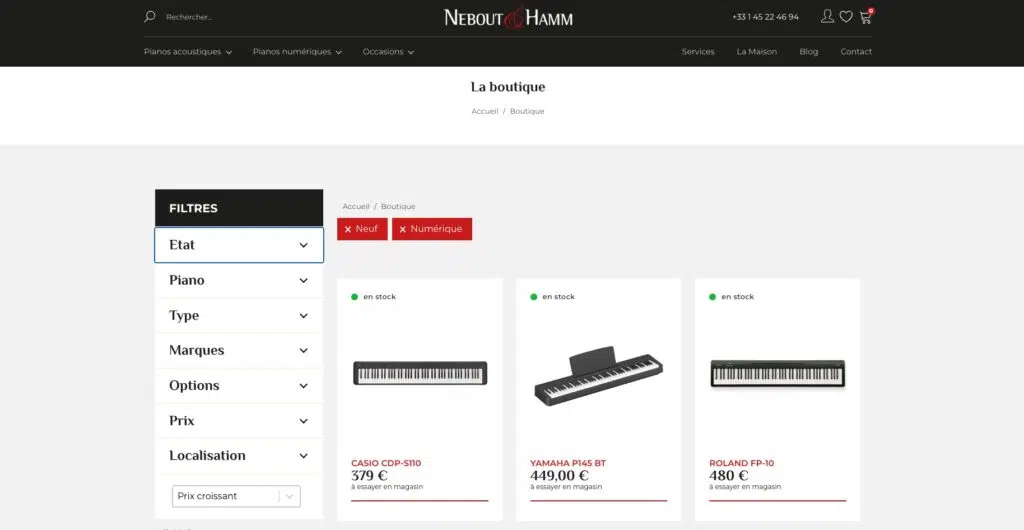Click en stock label on Roland card
1024x530 pixels.
coord(737,297)
